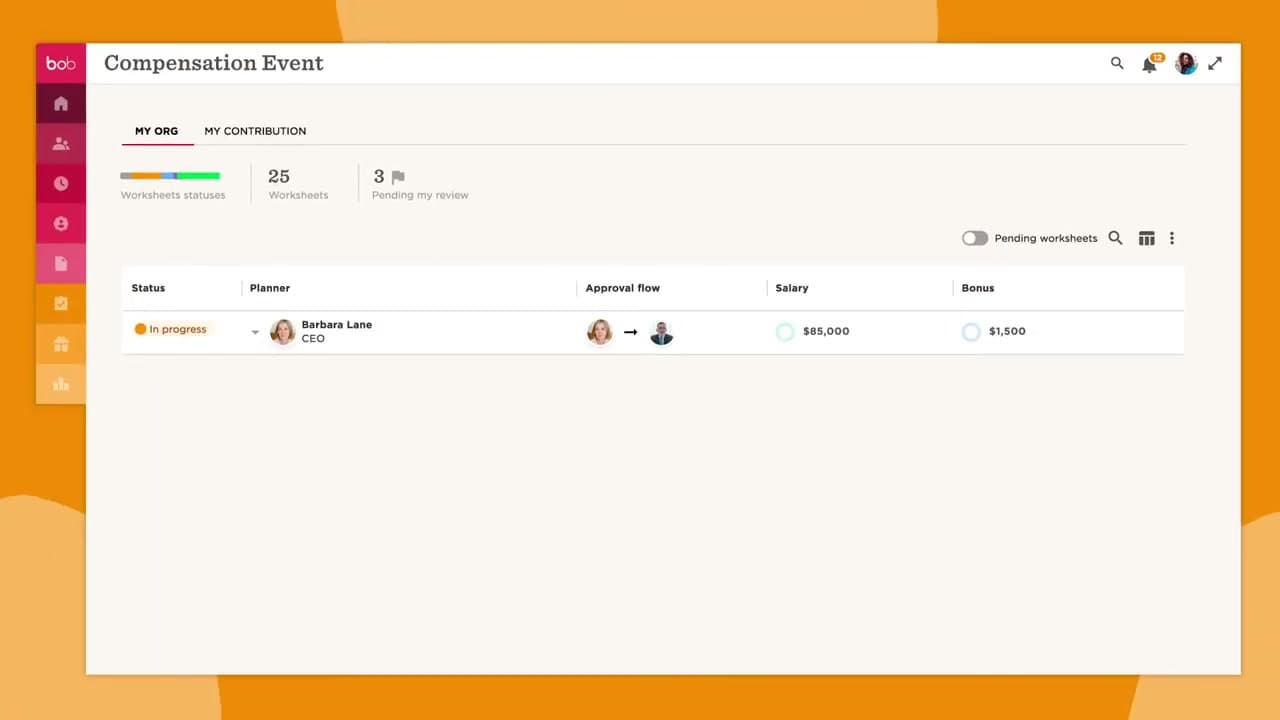Expand Barbara Lane's row with the arrow
This screenshot has width=1280, height=720.
255,332
